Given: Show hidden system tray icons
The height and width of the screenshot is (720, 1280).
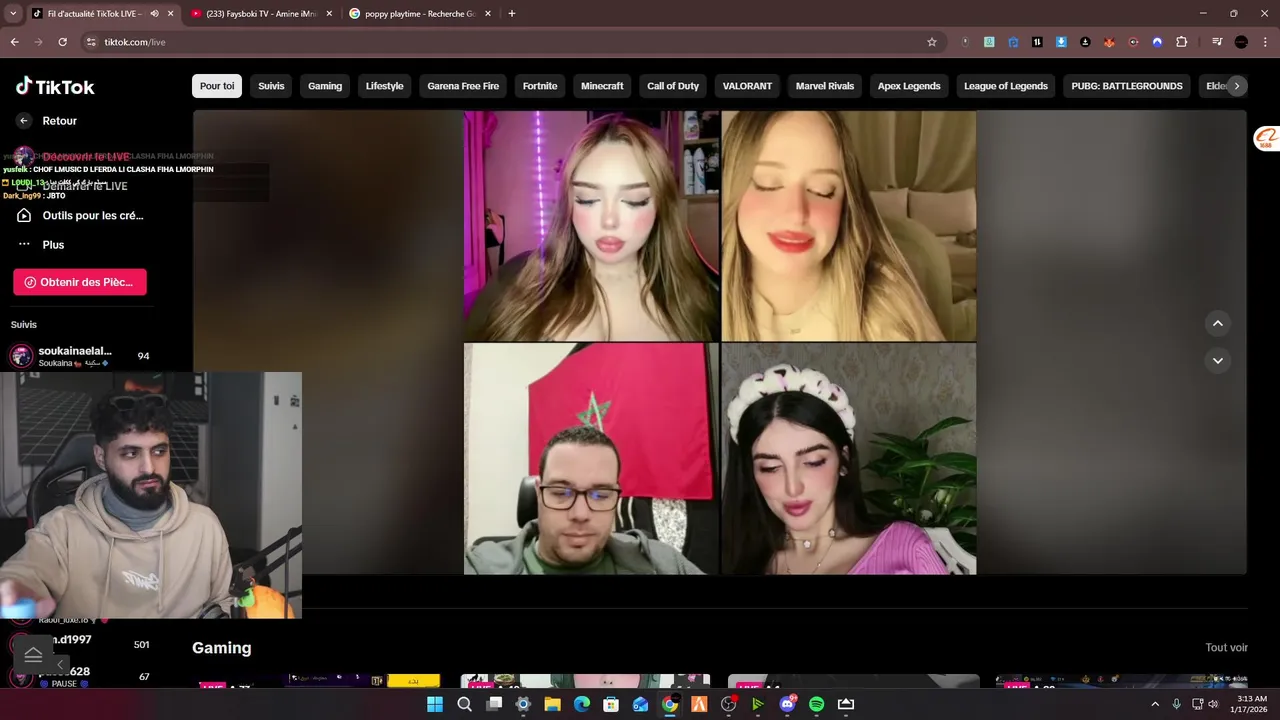Looking at the screenshot, I should pyautogui.click(x=1155, y=704).
